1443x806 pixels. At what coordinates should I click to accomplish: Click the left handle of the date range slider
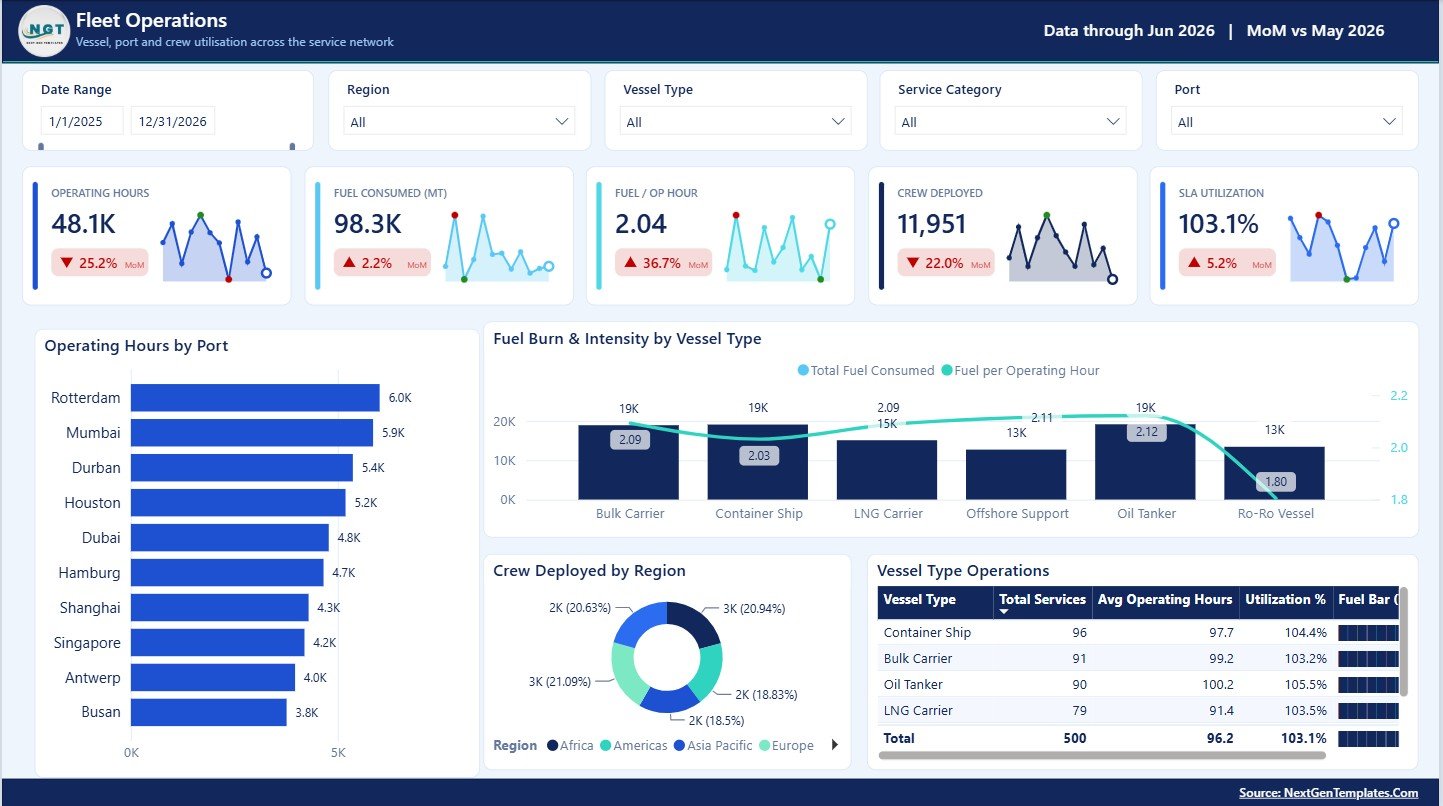pos(41,147)
